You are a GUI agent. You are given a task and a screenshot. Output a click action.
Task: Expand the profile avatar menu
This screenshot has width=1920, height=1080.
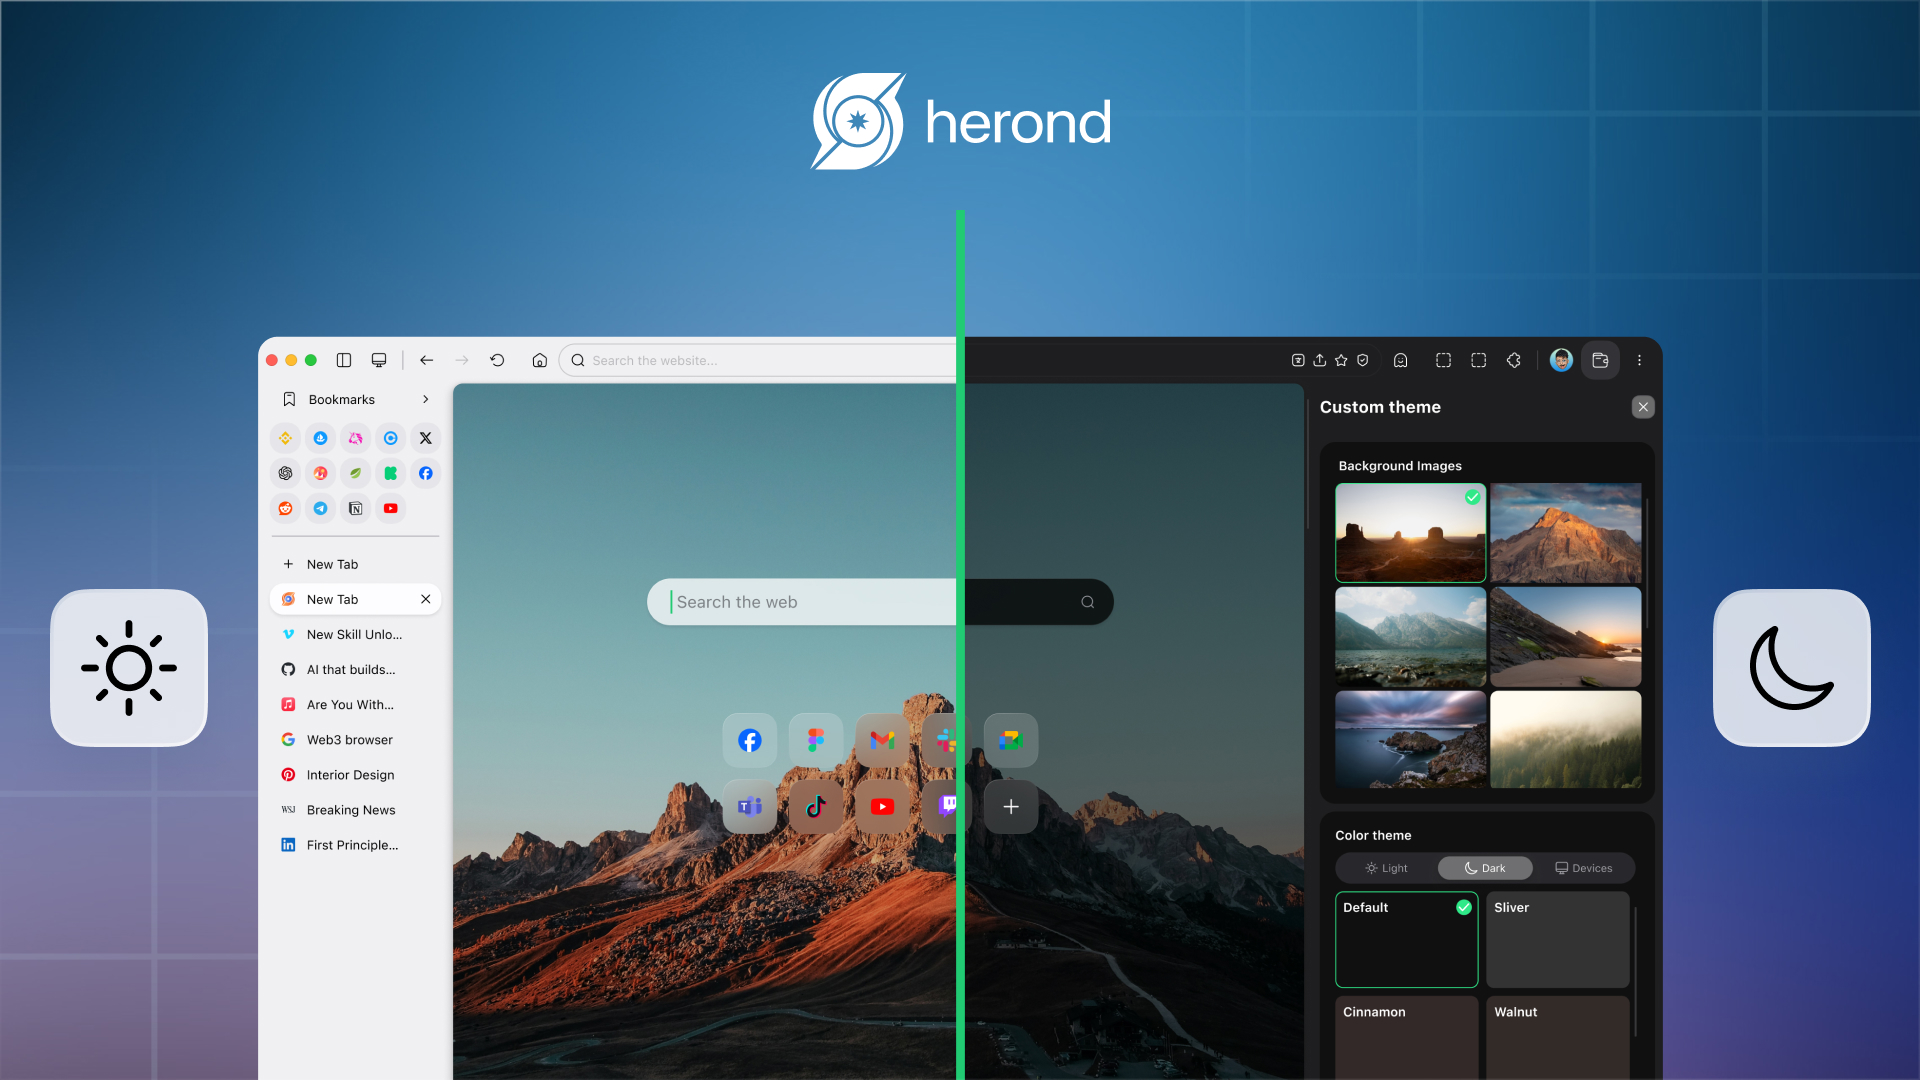tap(1561, 360)
